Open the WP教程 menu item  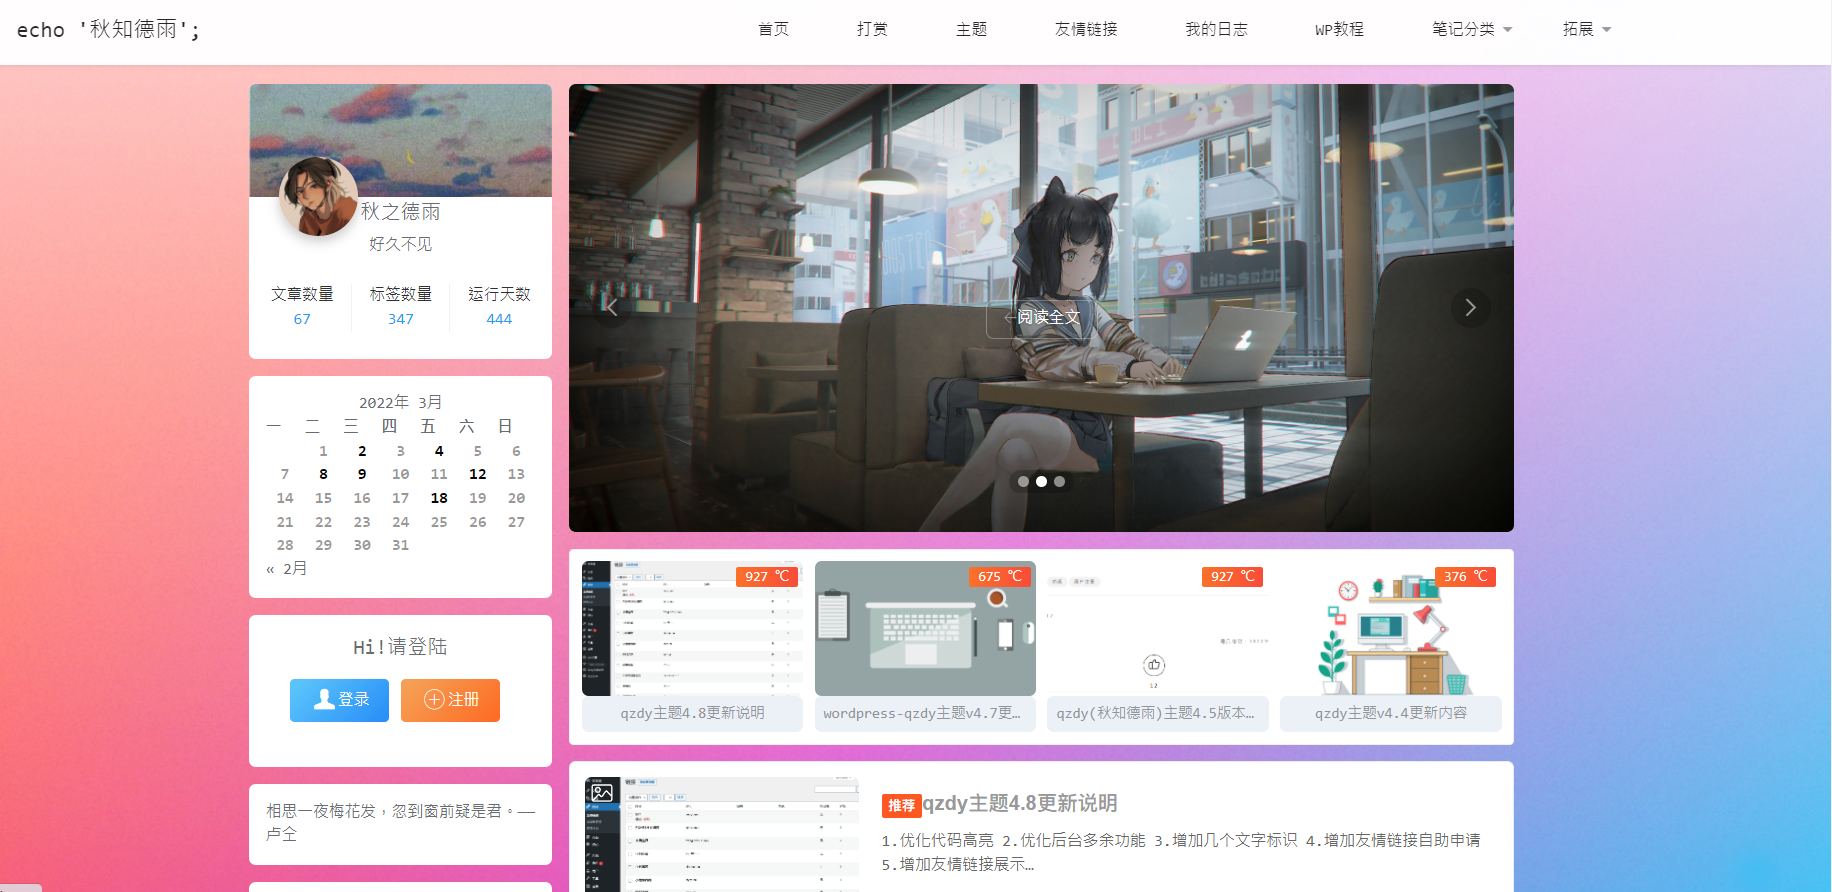(1339, 30)
